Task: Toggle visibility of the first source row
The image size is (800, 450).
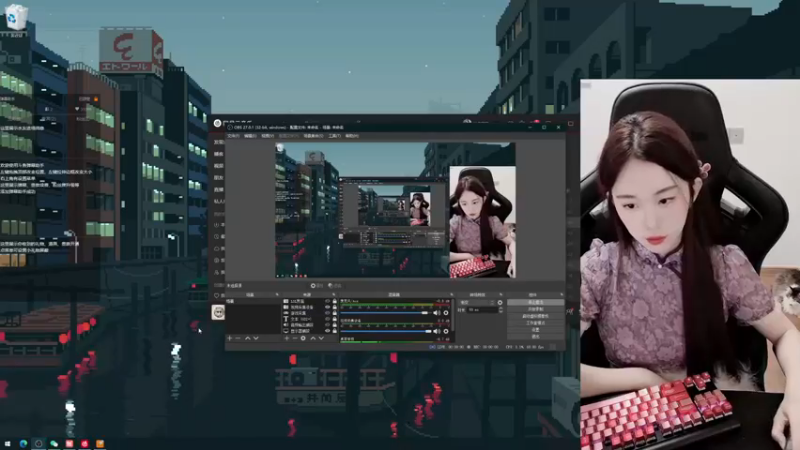Action: [x=328, y=302]
